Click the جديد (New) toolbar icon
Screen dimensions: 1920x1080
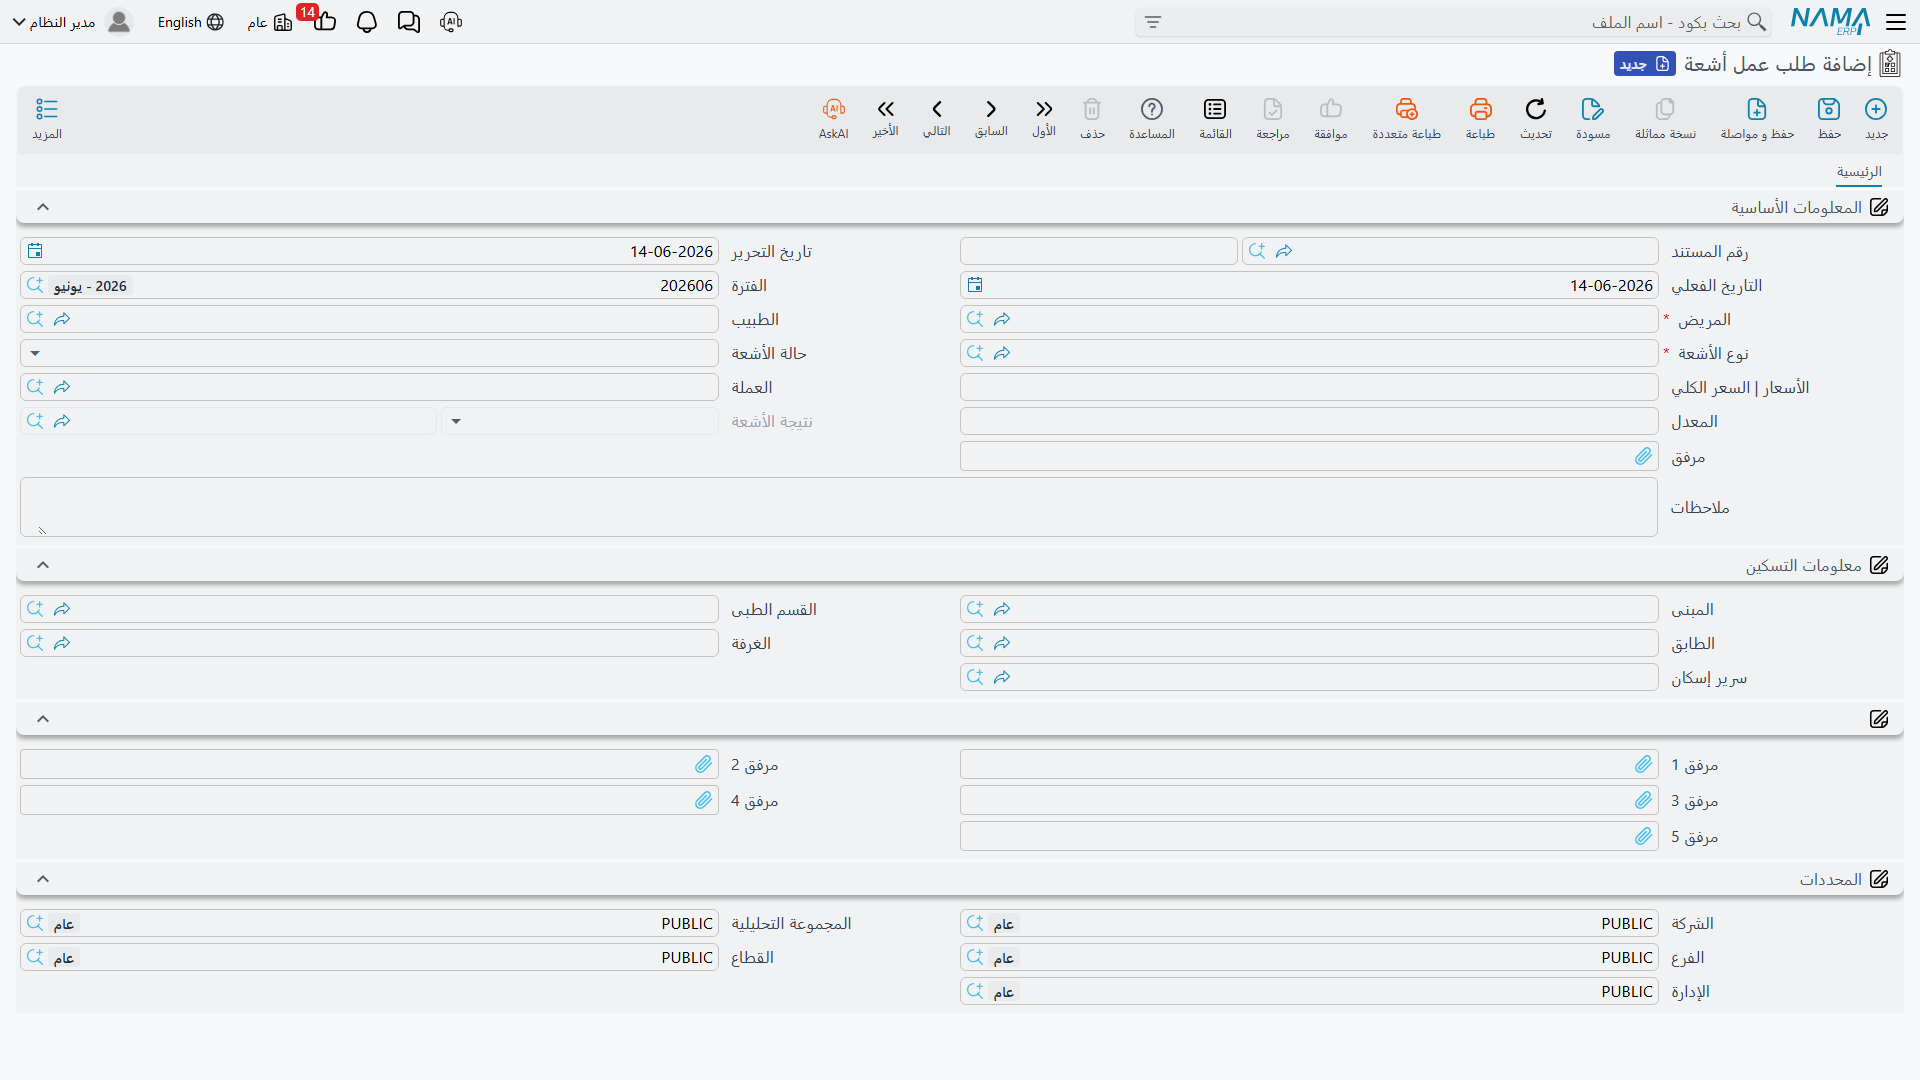1876,109
